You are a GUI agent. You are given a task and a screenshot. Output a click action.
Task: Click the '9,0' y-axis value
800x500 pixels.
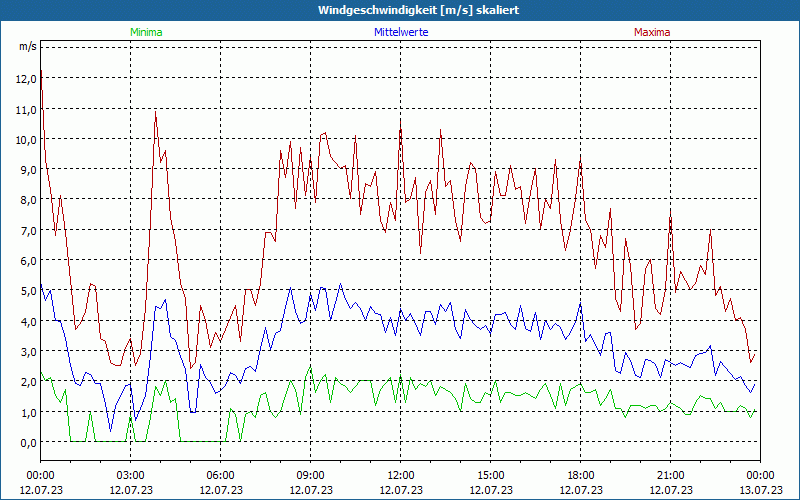30,170
